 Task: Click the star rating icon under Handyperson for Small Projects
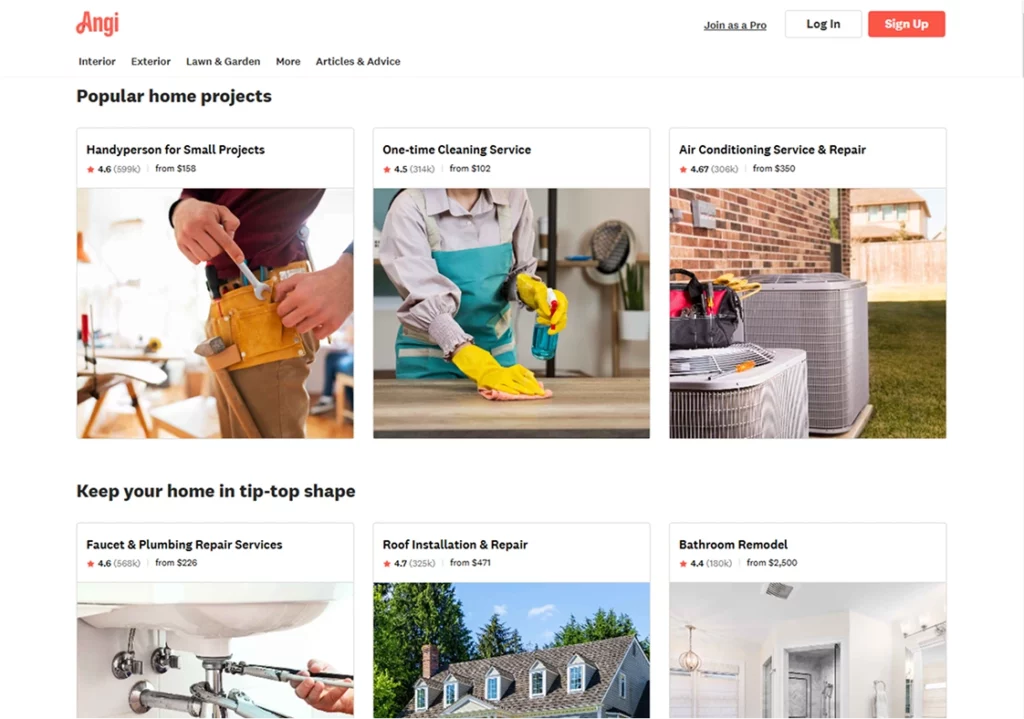(91, 169)
